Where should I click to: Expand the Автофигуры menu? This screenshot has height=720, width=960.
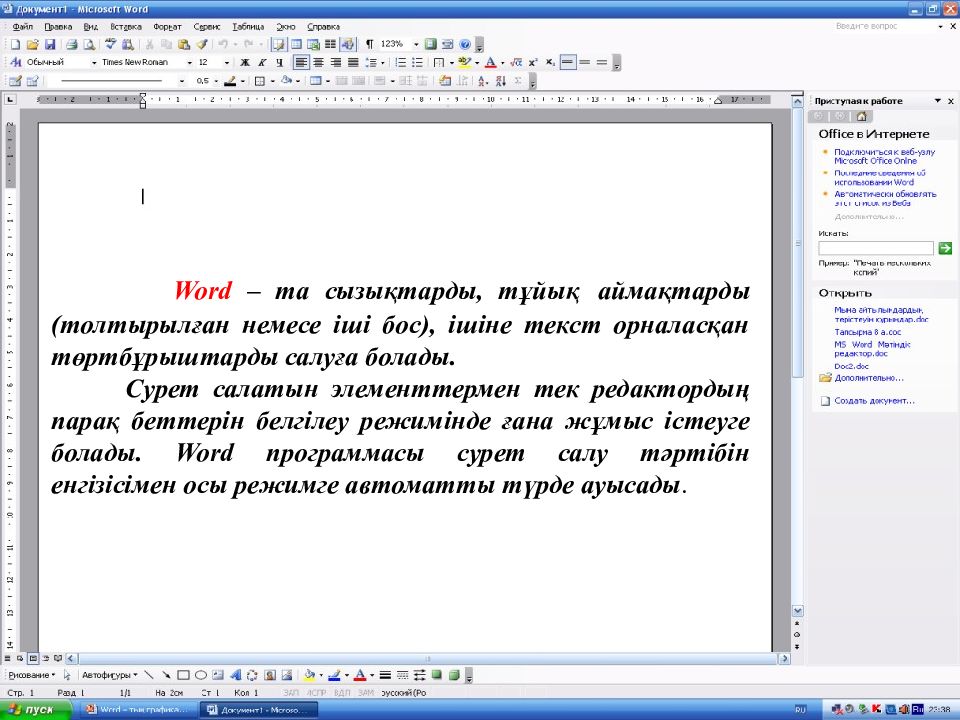click(109, 675)
